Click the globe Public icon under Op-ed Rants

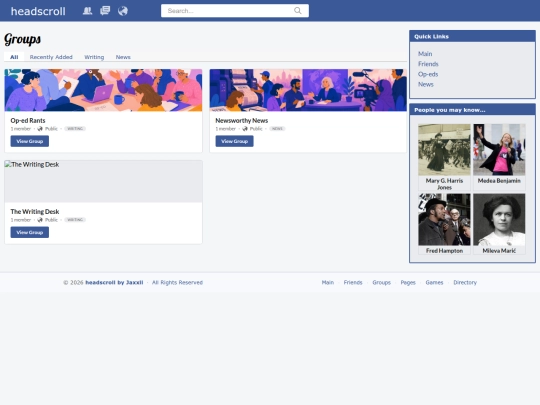pyautogui.click(x=40, y=129)
